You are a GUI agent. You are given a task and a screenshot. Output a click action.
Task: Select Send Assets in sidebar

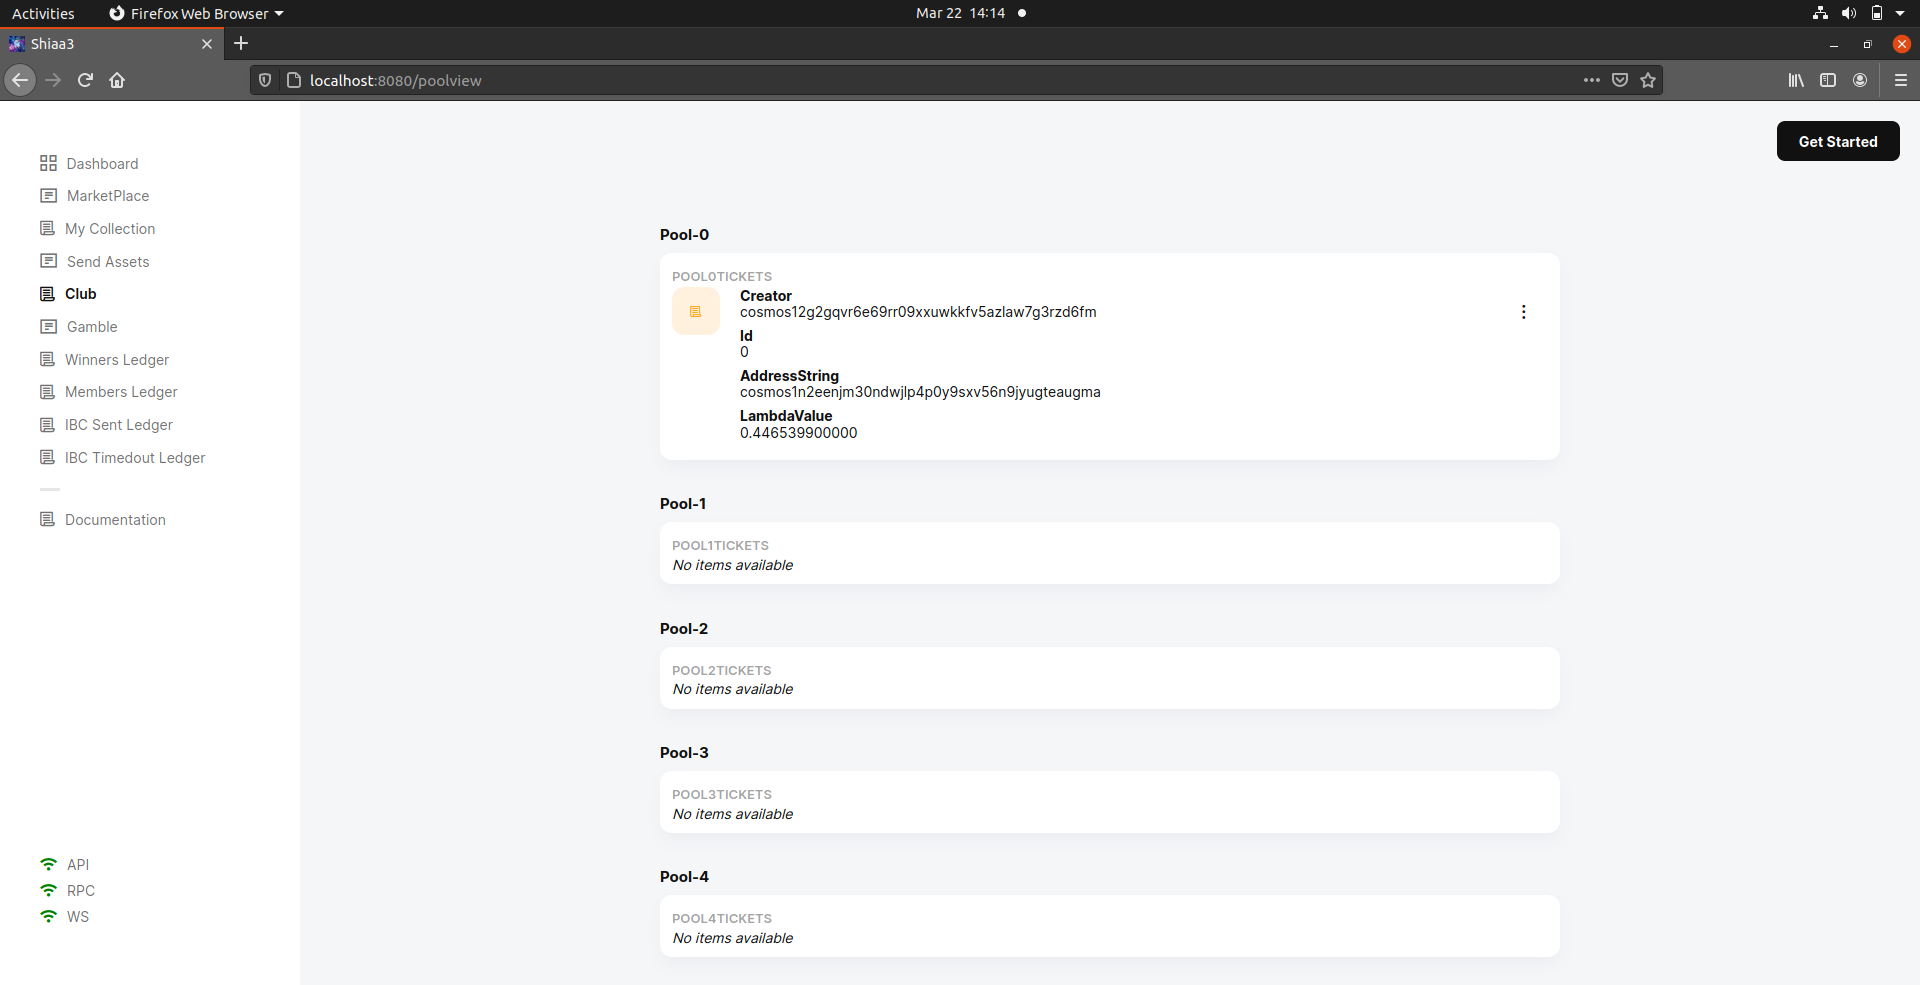[94, 262]
